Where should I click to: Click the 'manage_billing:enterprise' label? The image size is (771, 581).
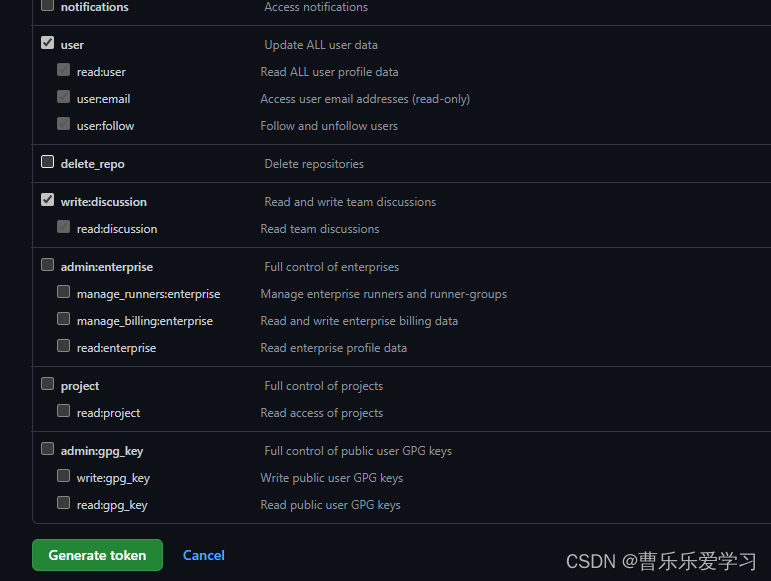pos(145,321)
